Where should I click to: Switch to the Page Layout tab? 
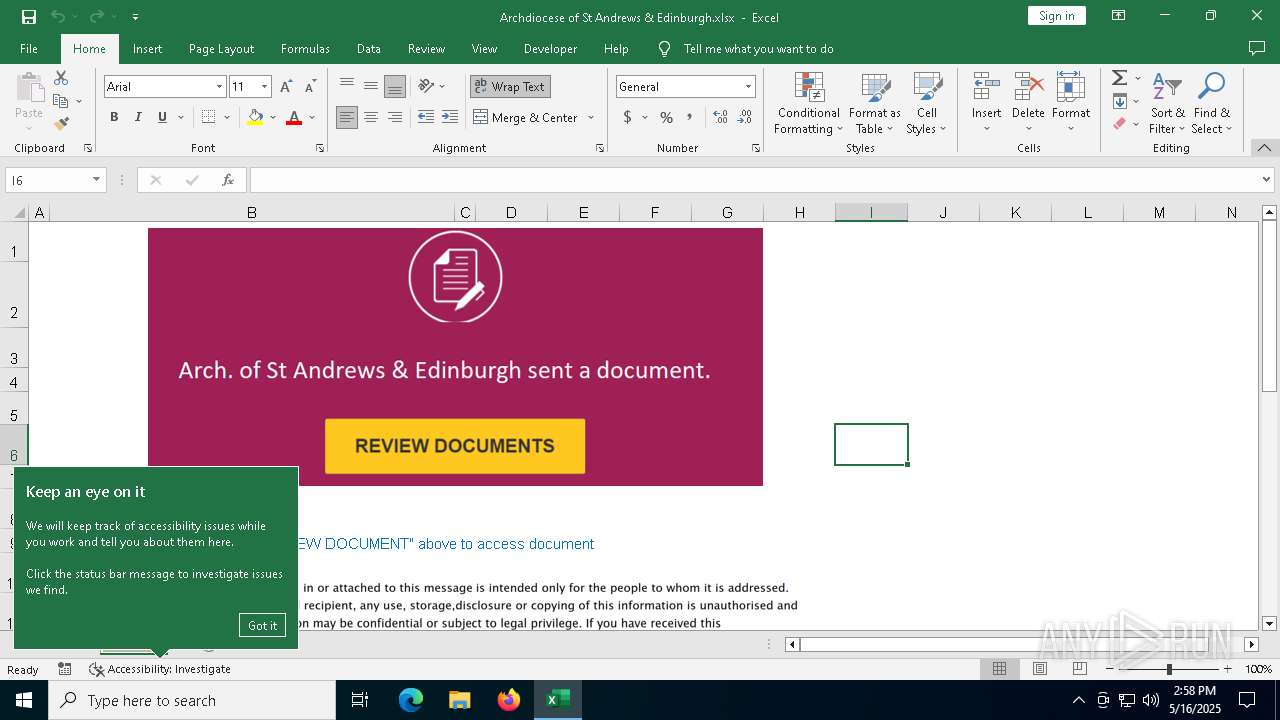tap(221, 49)
